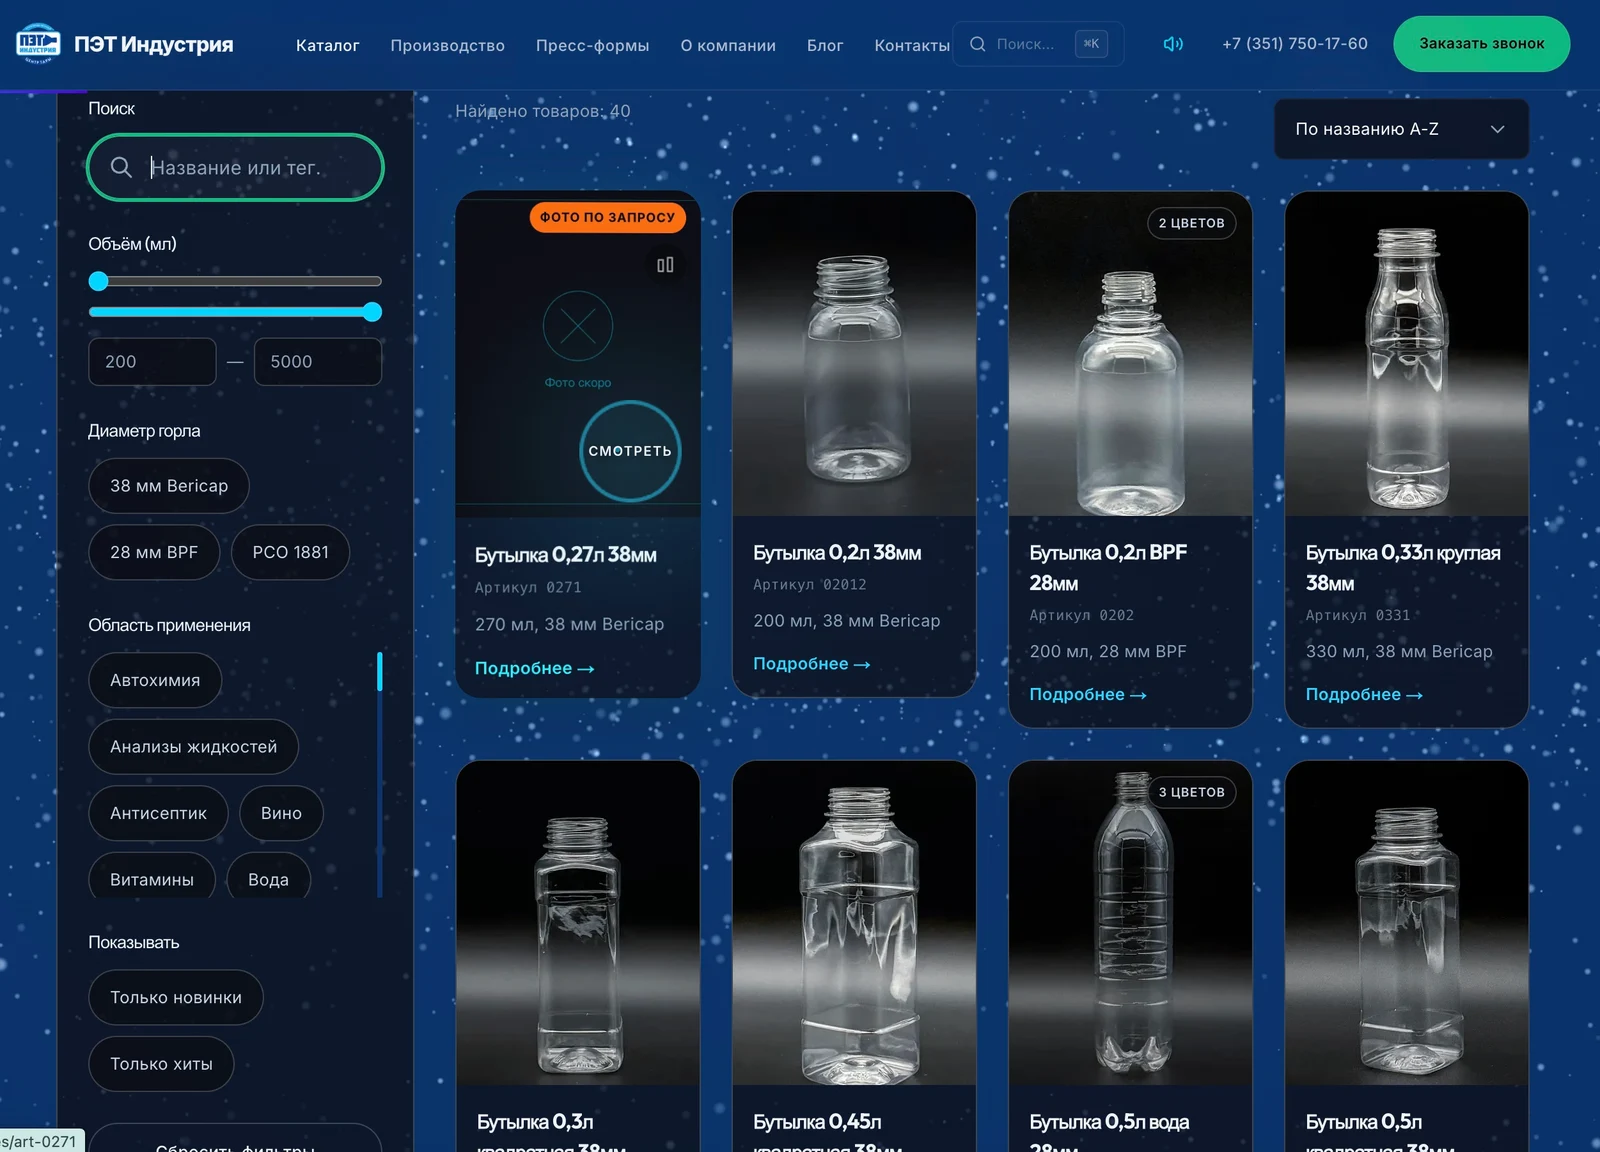Toggle the 28 мм BPF neck filter
This screenshot has width=1600, height=1152.
154,552
